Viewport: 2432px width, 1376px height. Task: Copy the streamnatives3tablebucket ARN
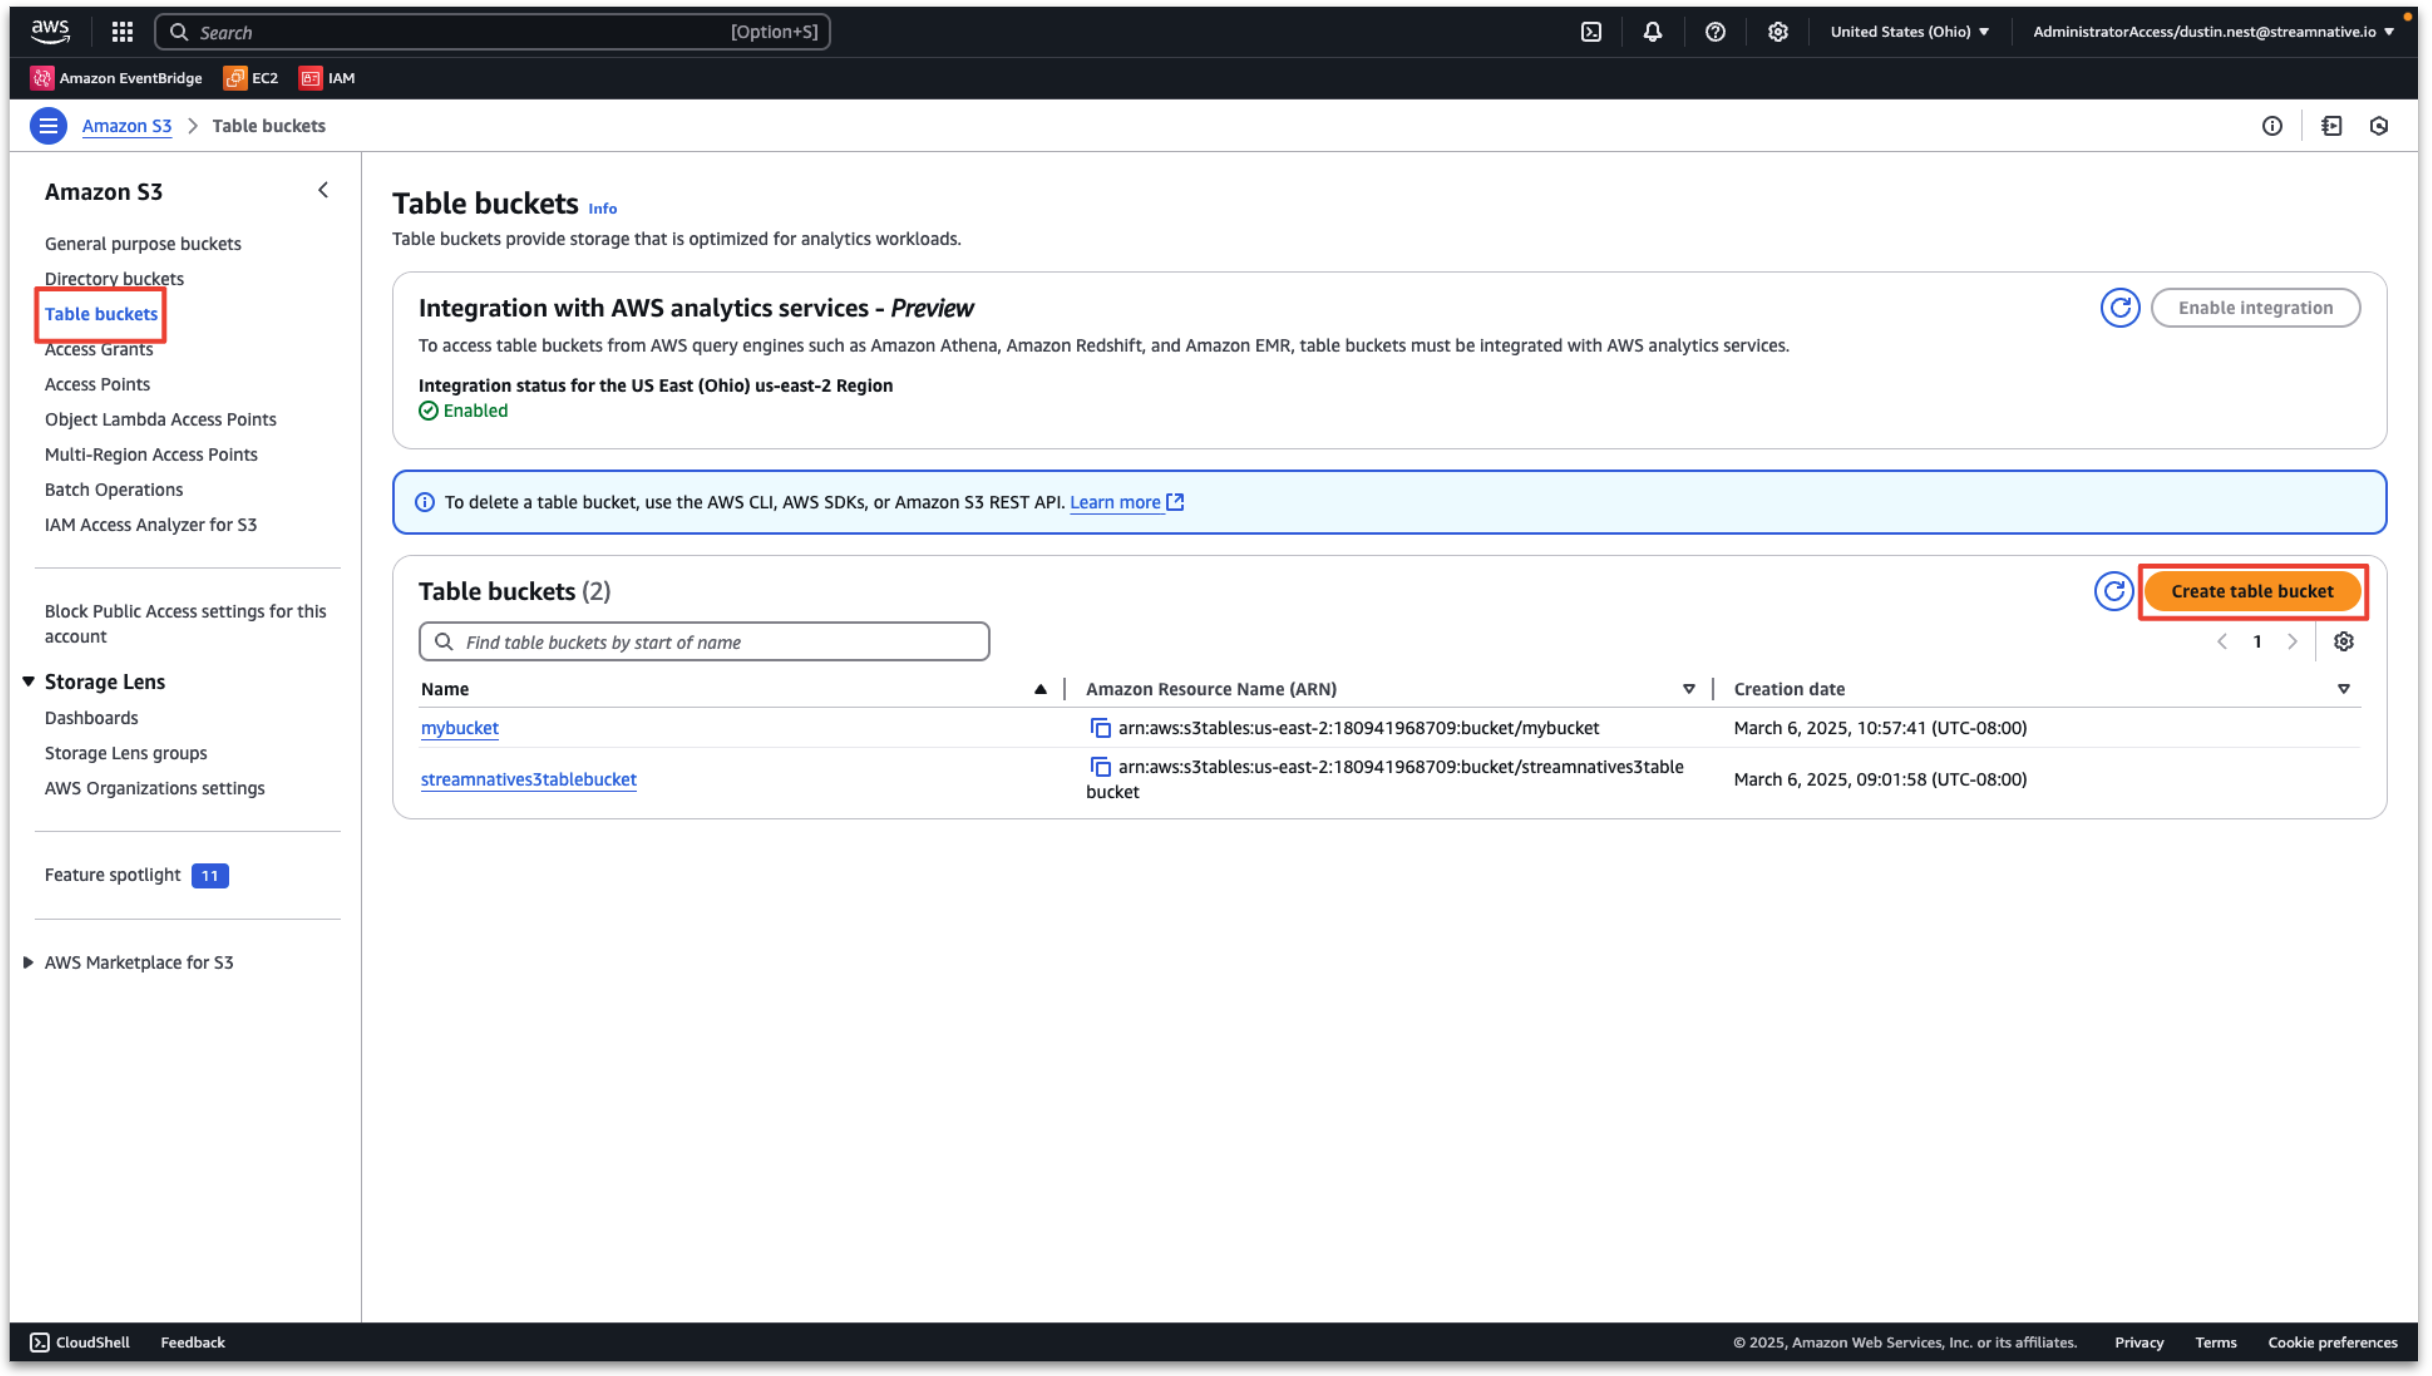point(1100,767)
